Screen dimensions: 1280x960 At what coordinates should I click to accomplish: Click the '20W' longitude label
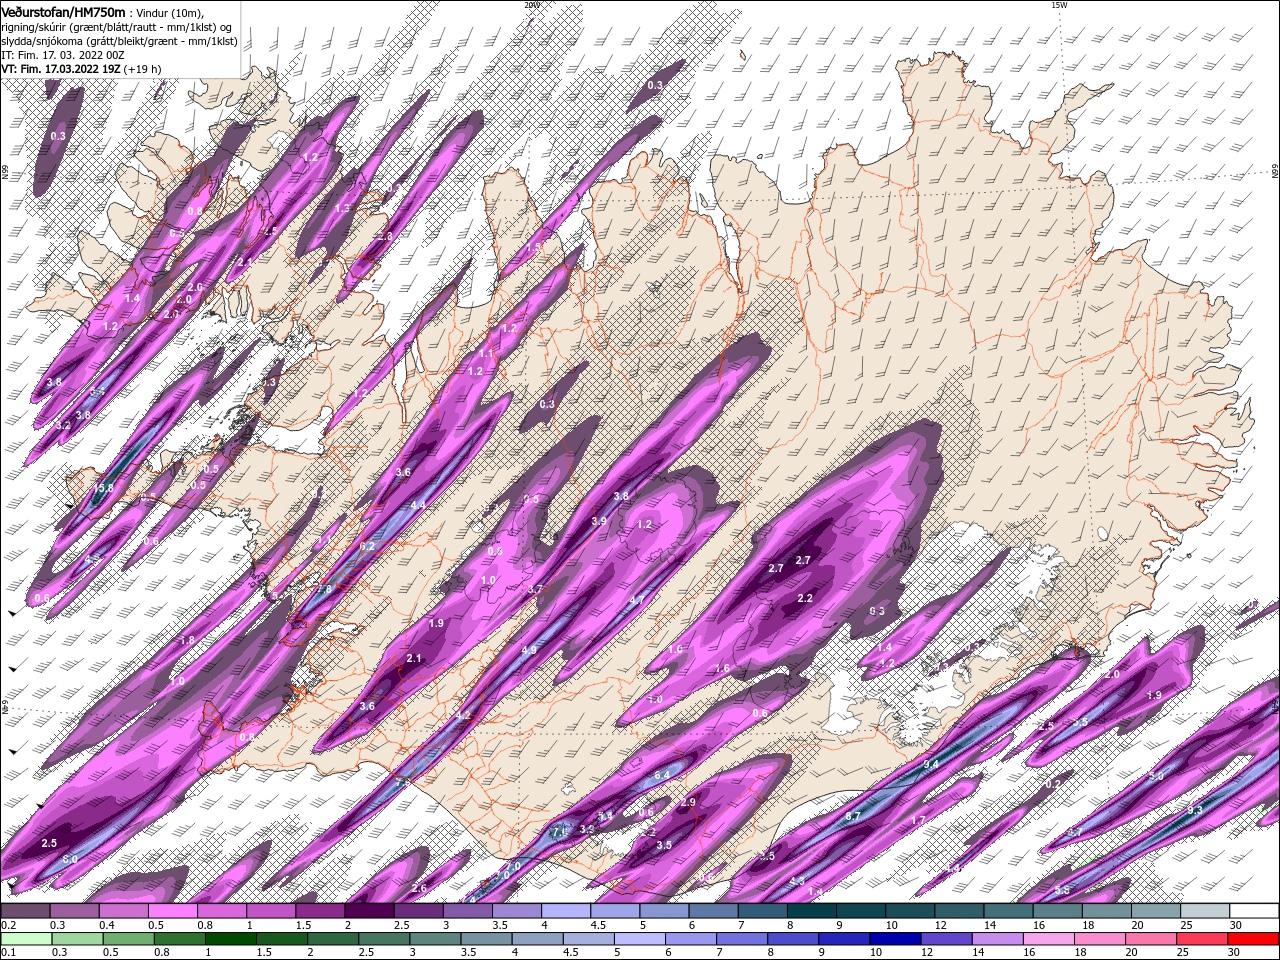click(531, 5)
